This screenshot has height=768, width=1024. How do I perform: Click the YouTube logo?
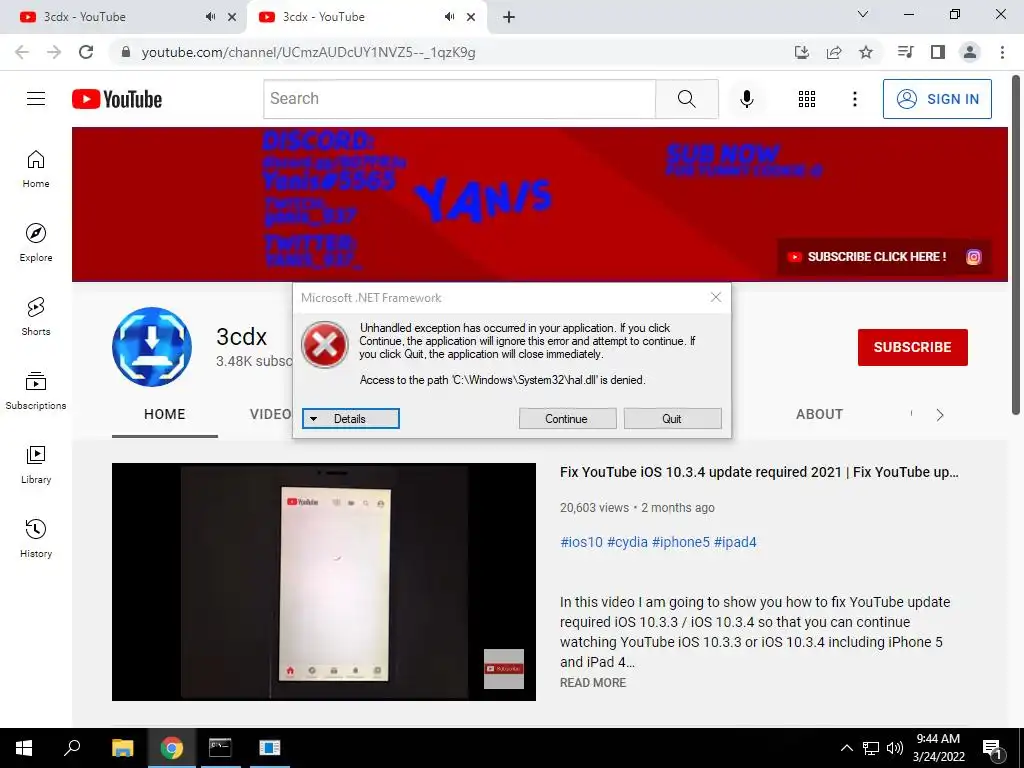(117, 99)
